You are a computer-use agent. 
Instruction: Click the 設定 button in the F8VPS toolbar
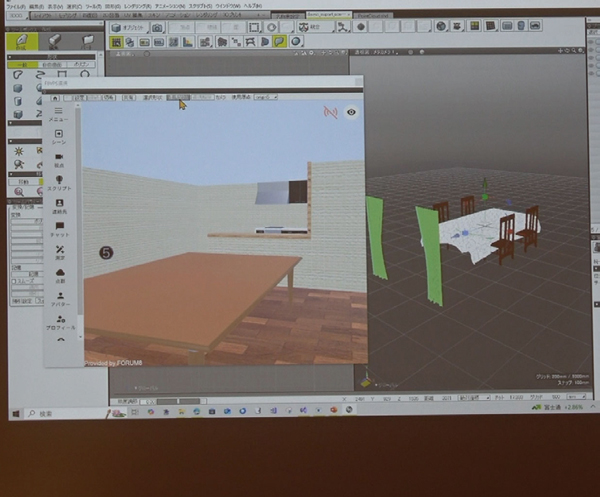click(x=79, y=98)
